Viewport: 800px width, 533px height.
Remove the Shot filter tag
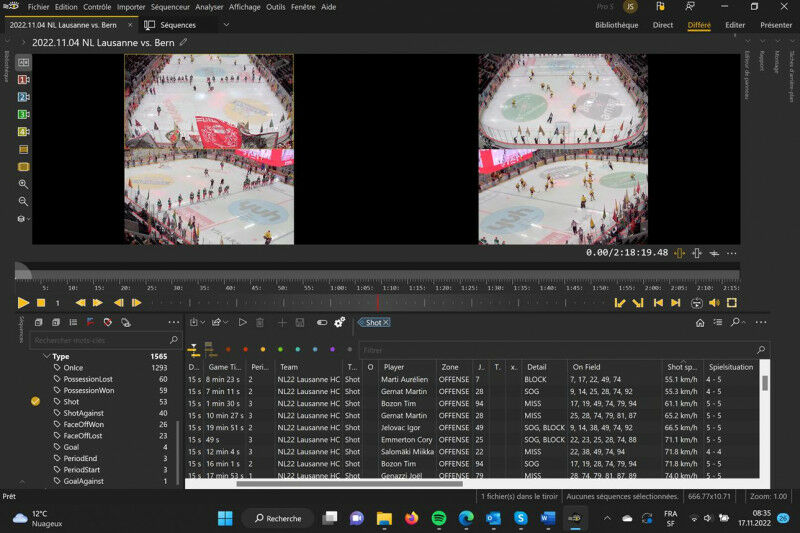click(386, 322)
